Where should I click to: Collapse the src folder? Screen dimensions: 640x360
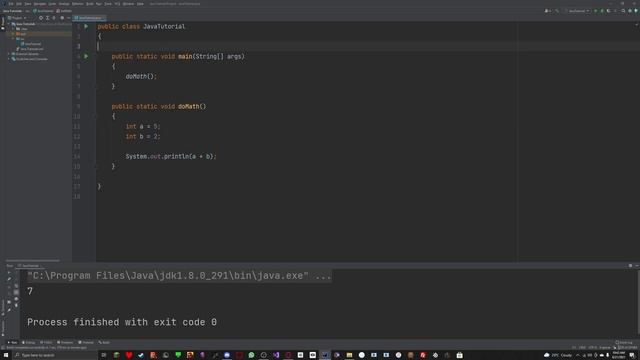pos(14,39)
